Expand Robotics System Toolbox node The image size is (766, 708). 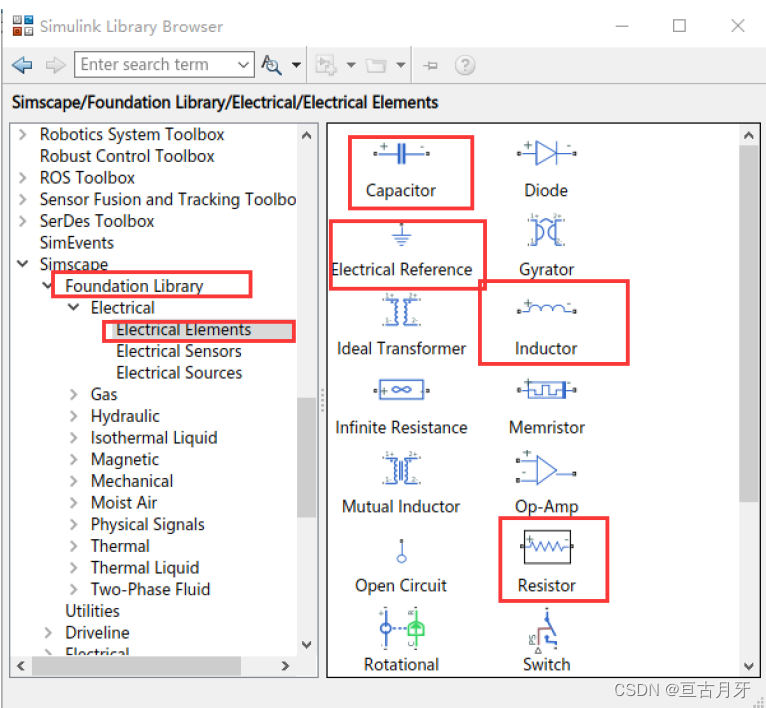[22, 134]
